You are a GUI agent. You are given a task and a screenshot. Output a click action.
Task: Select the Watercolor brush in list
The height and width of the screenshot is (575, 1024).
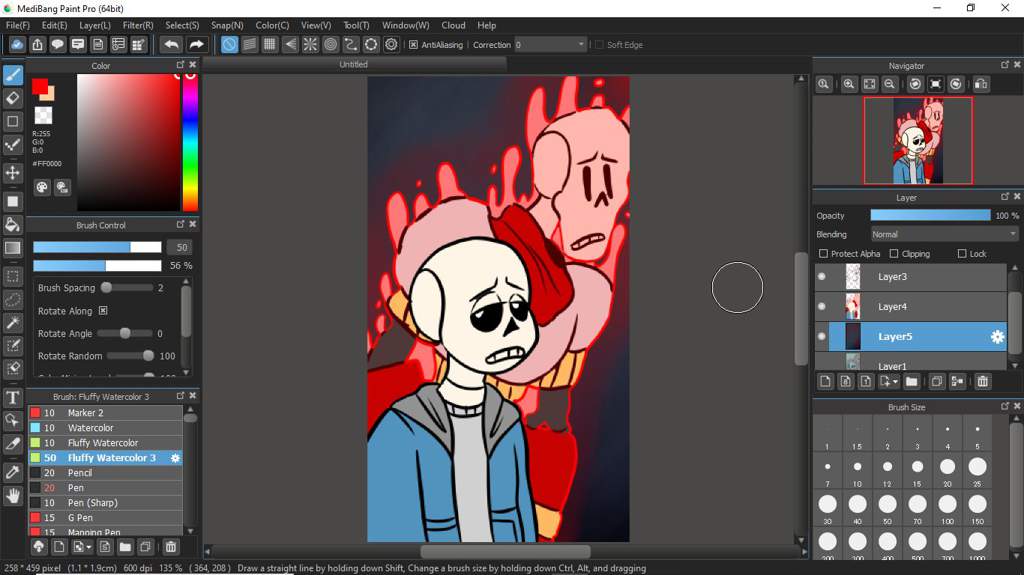[x=106, y=428]
